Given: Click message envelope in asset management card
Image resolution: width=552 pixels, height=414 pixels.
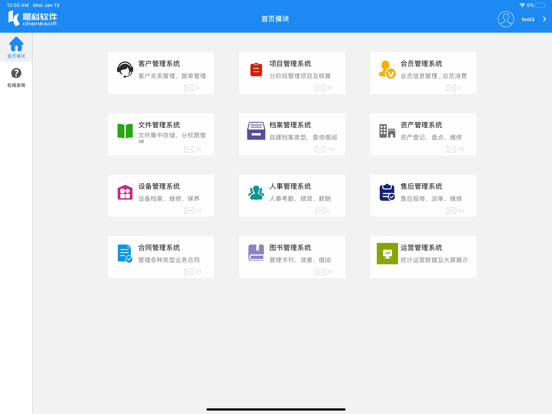Looking at the screenshot, I should tap(451, 149).
